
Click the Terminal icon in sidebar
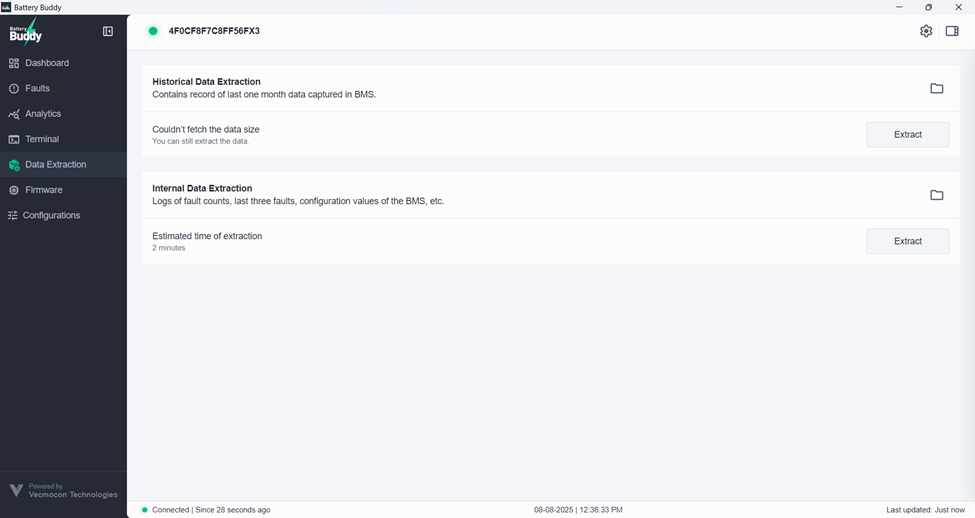(x=14, y=140)
